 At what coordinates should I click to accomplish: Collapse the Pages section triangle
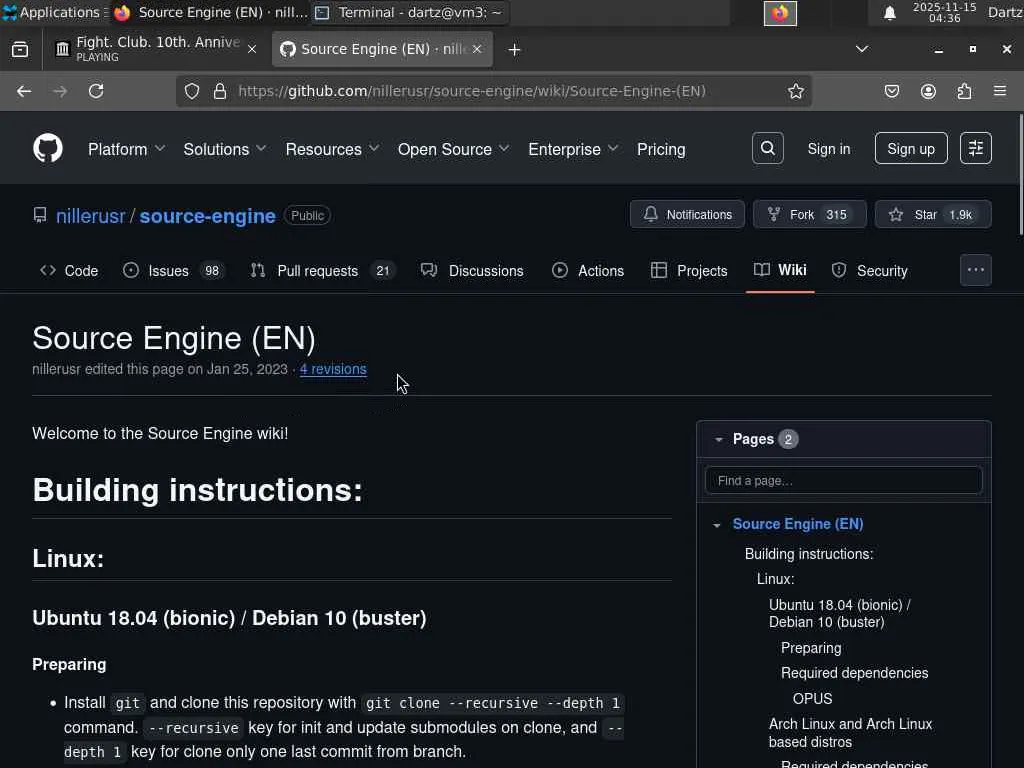tap(718, 439)
